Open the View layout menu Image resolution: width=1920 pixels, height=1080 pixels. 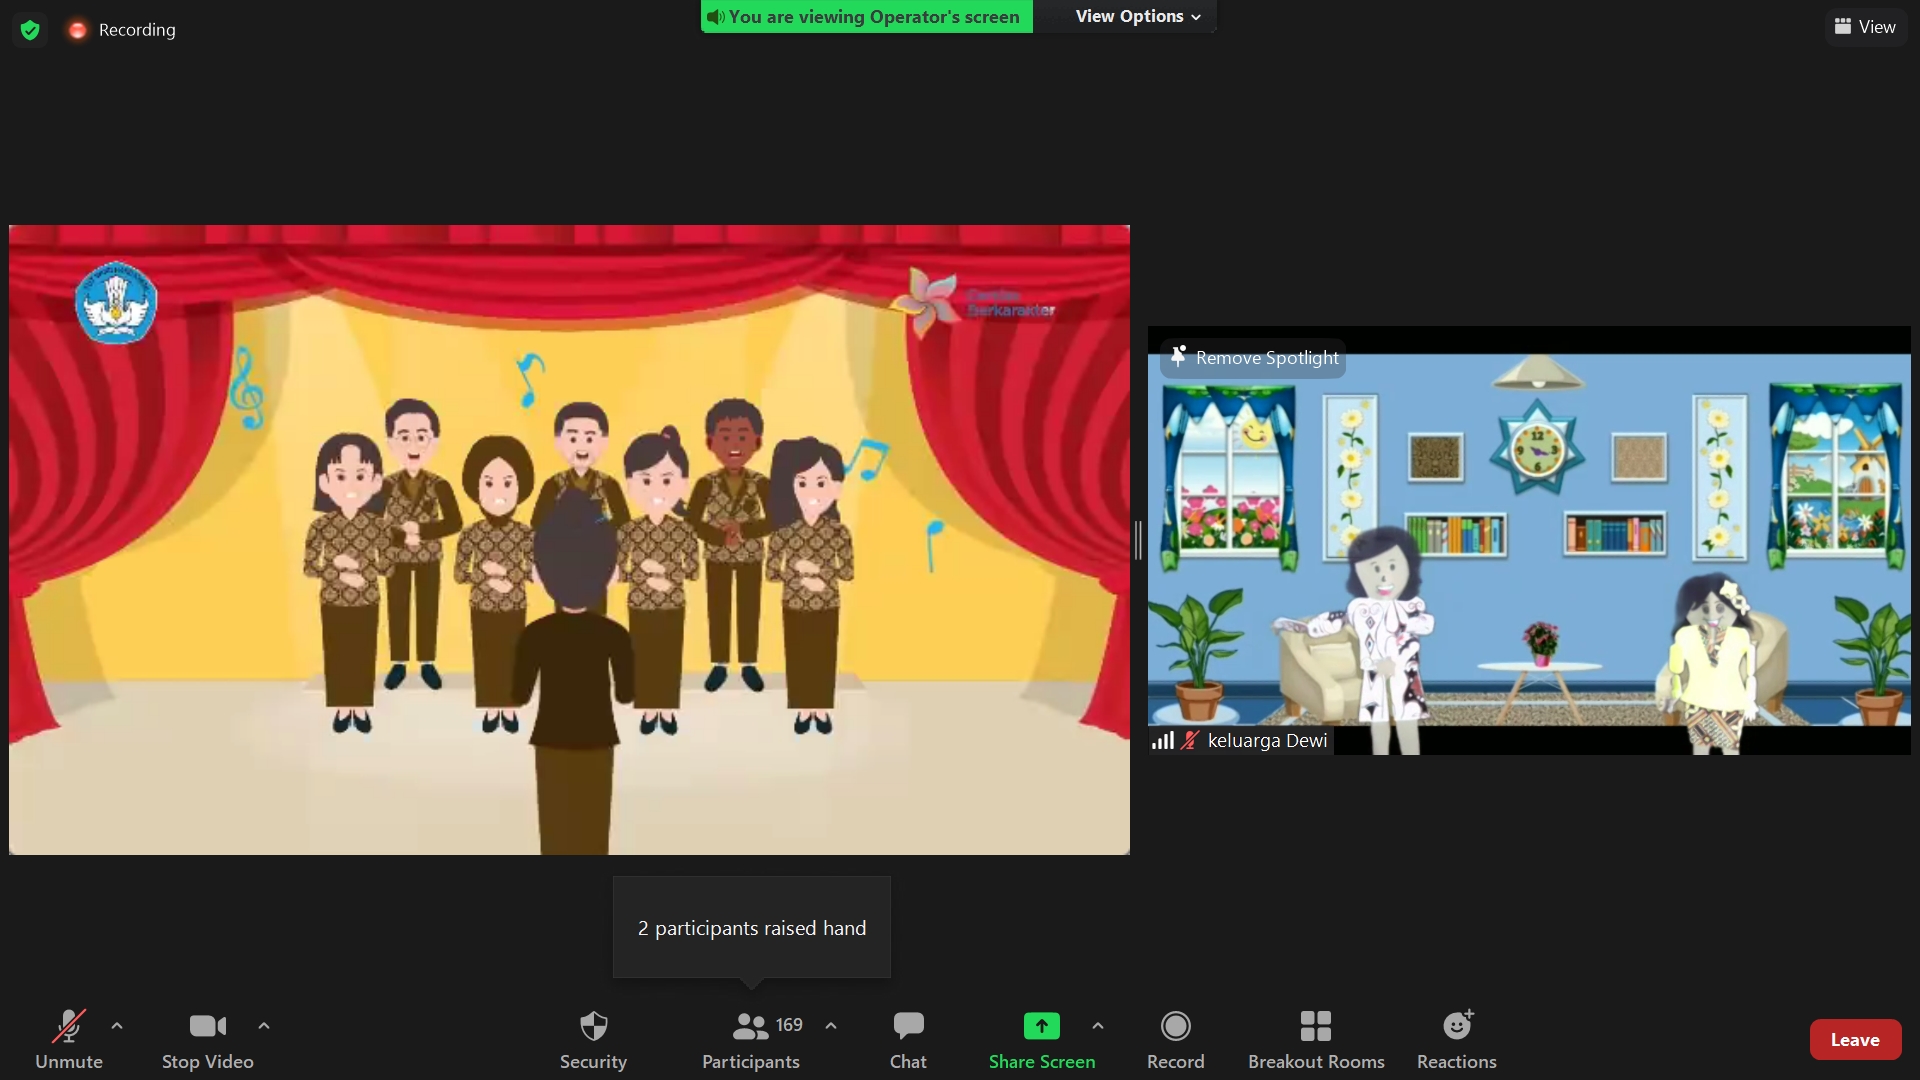pyautogui.click(x=1865, y=27)
